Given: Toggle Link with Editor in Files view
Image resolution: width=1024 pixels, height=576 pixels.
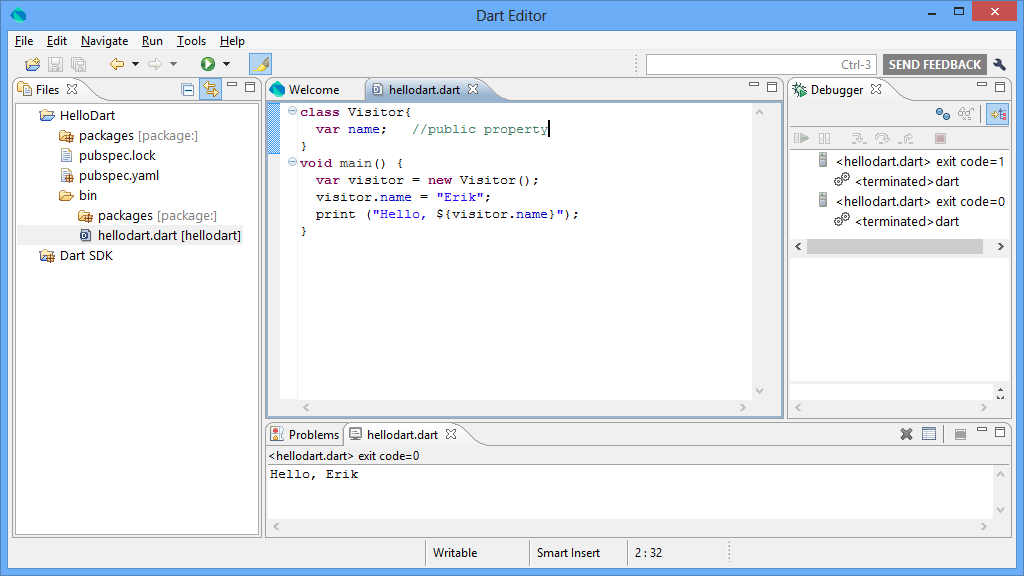Looking at the screenshot, I should click(x=210, y=89).
